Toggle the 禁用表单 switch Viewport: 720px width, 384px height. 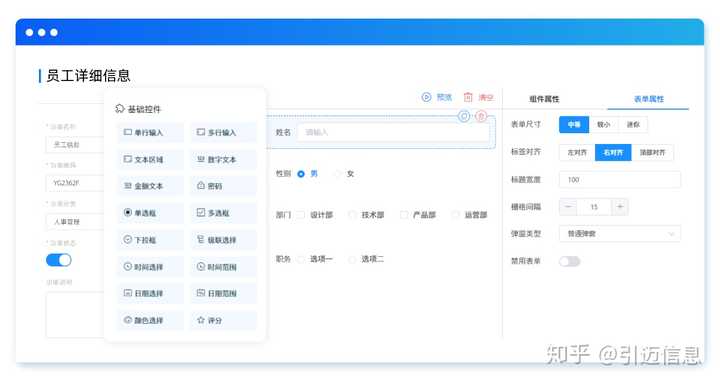point(569,261)
